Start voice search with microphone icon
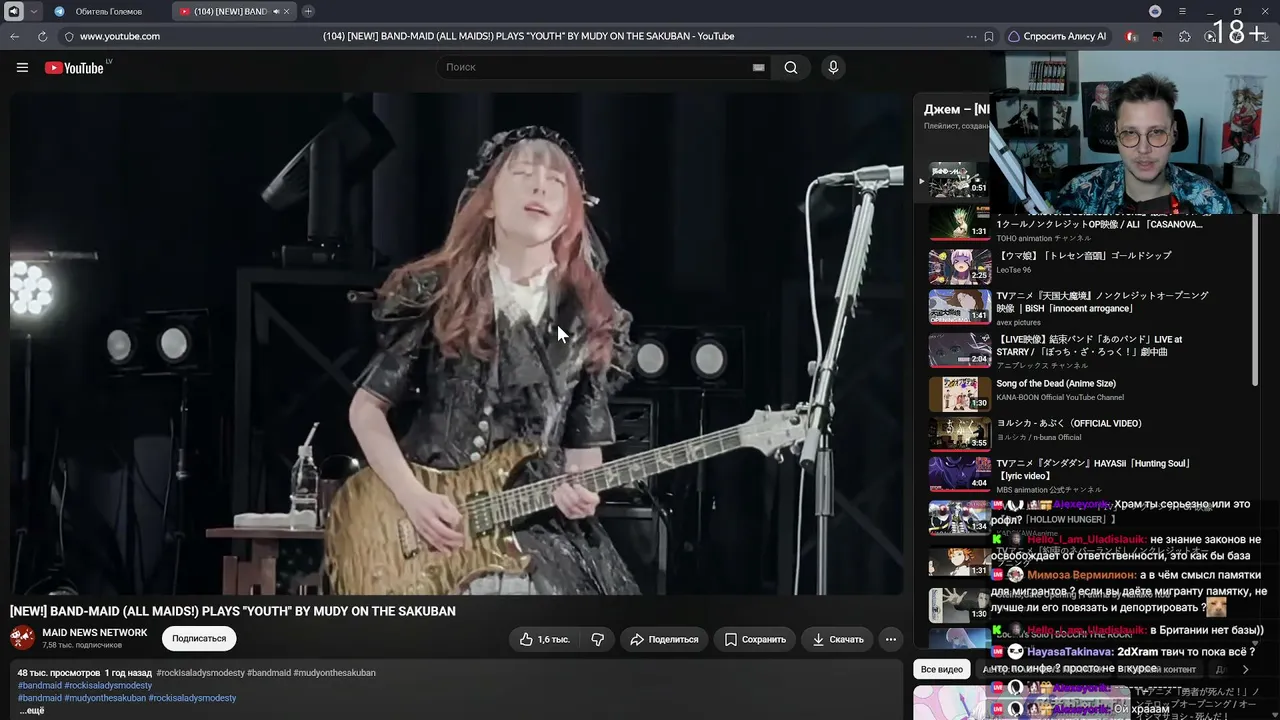Image resolution: width=1280 pixels, height=720 pixels. point(833,67)
